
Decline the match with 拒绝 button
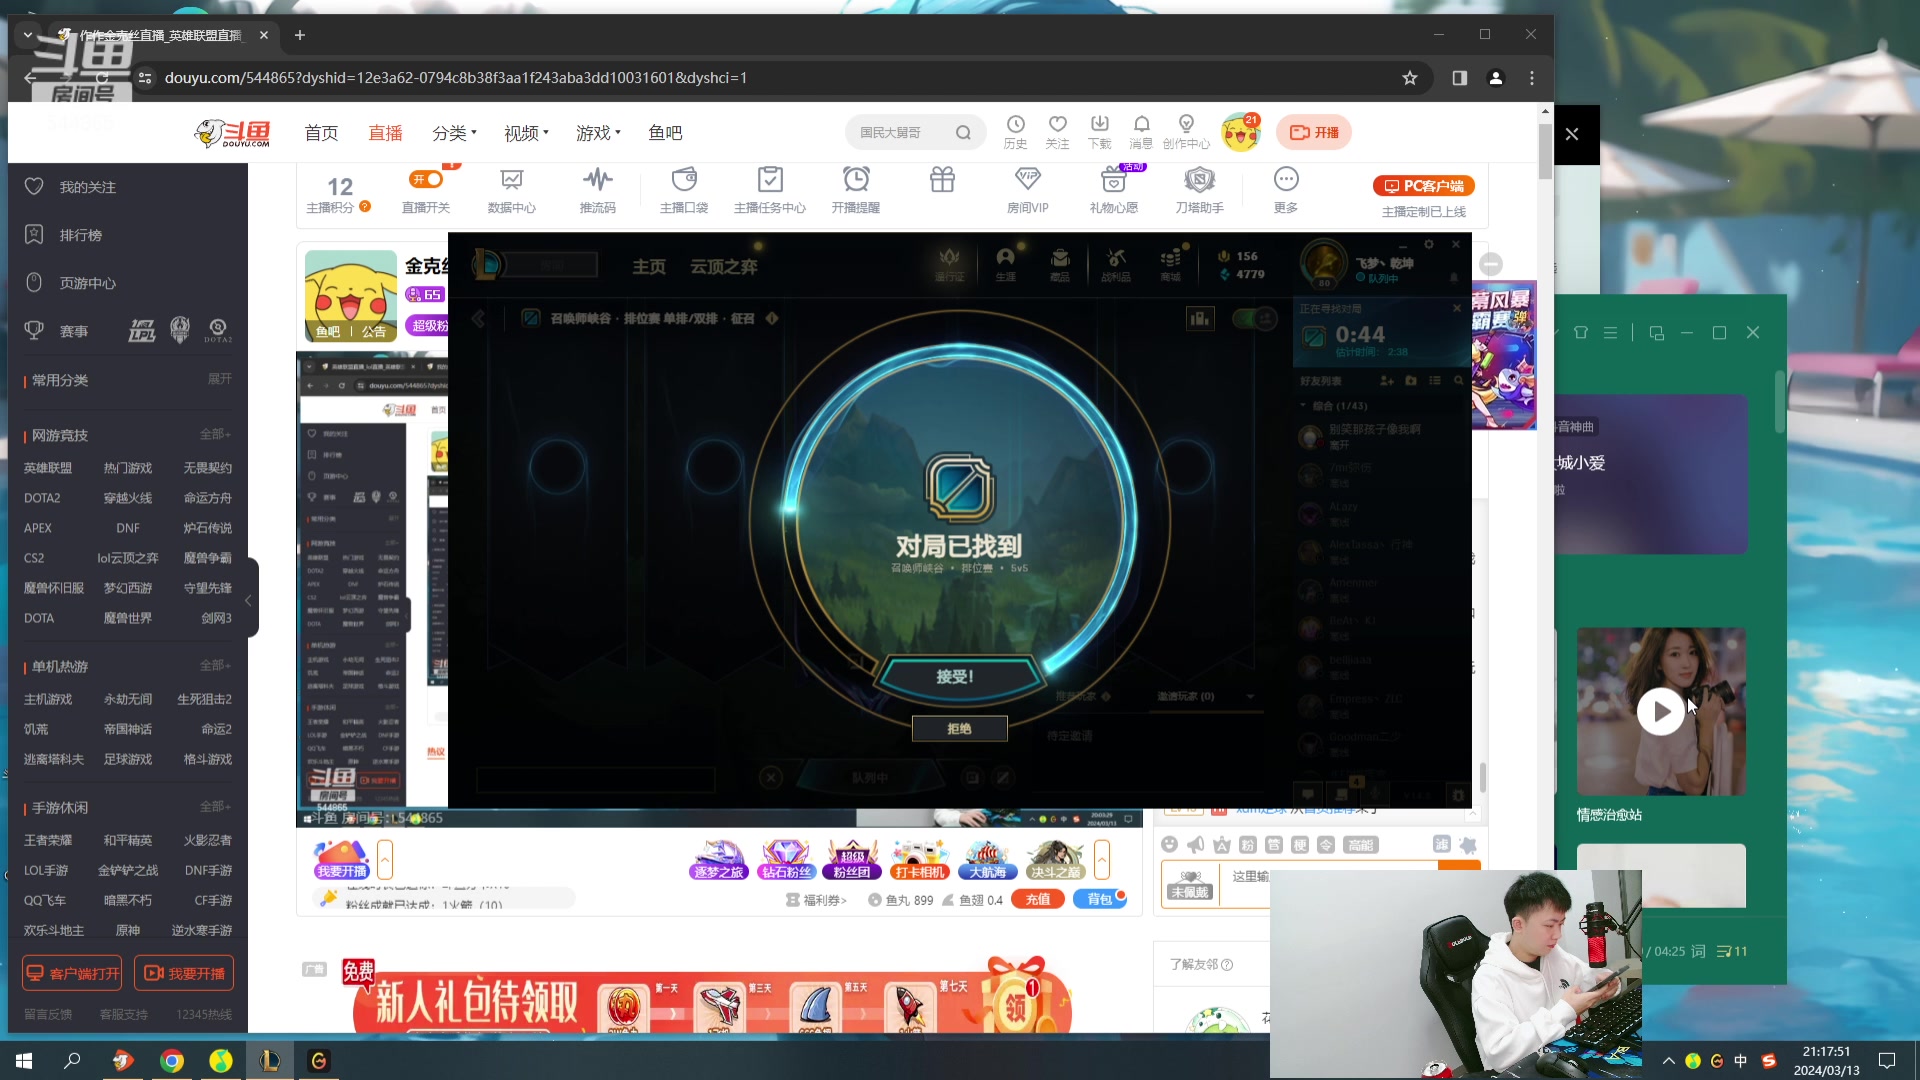coord(959,729)
